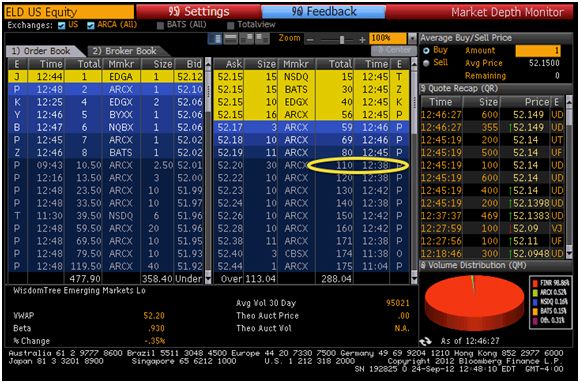Click the FINR red legend swatch

pyautogui.click(x=535, y=284)
